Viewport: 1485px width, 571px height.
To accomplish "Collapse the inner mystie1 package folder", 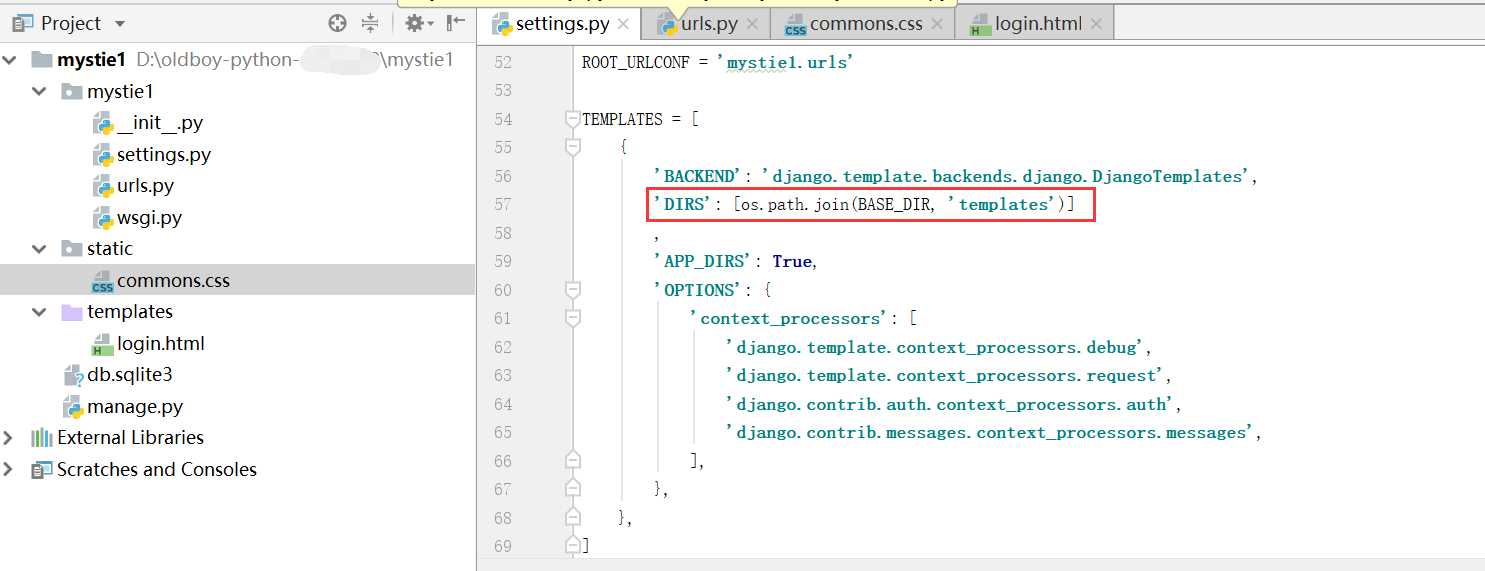I will tap(39, 92).
